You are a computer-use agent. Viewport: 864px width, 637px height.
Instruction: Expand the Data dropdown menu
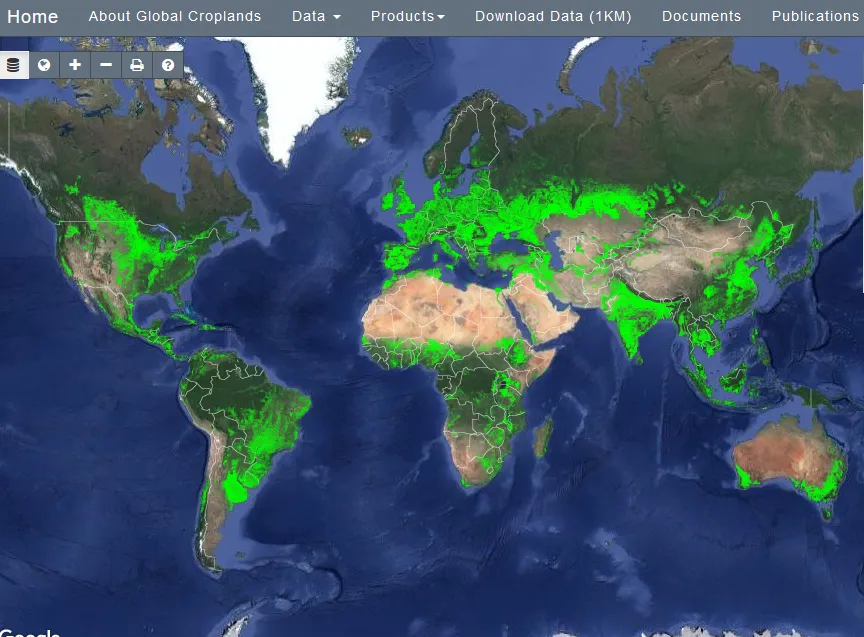316,16
